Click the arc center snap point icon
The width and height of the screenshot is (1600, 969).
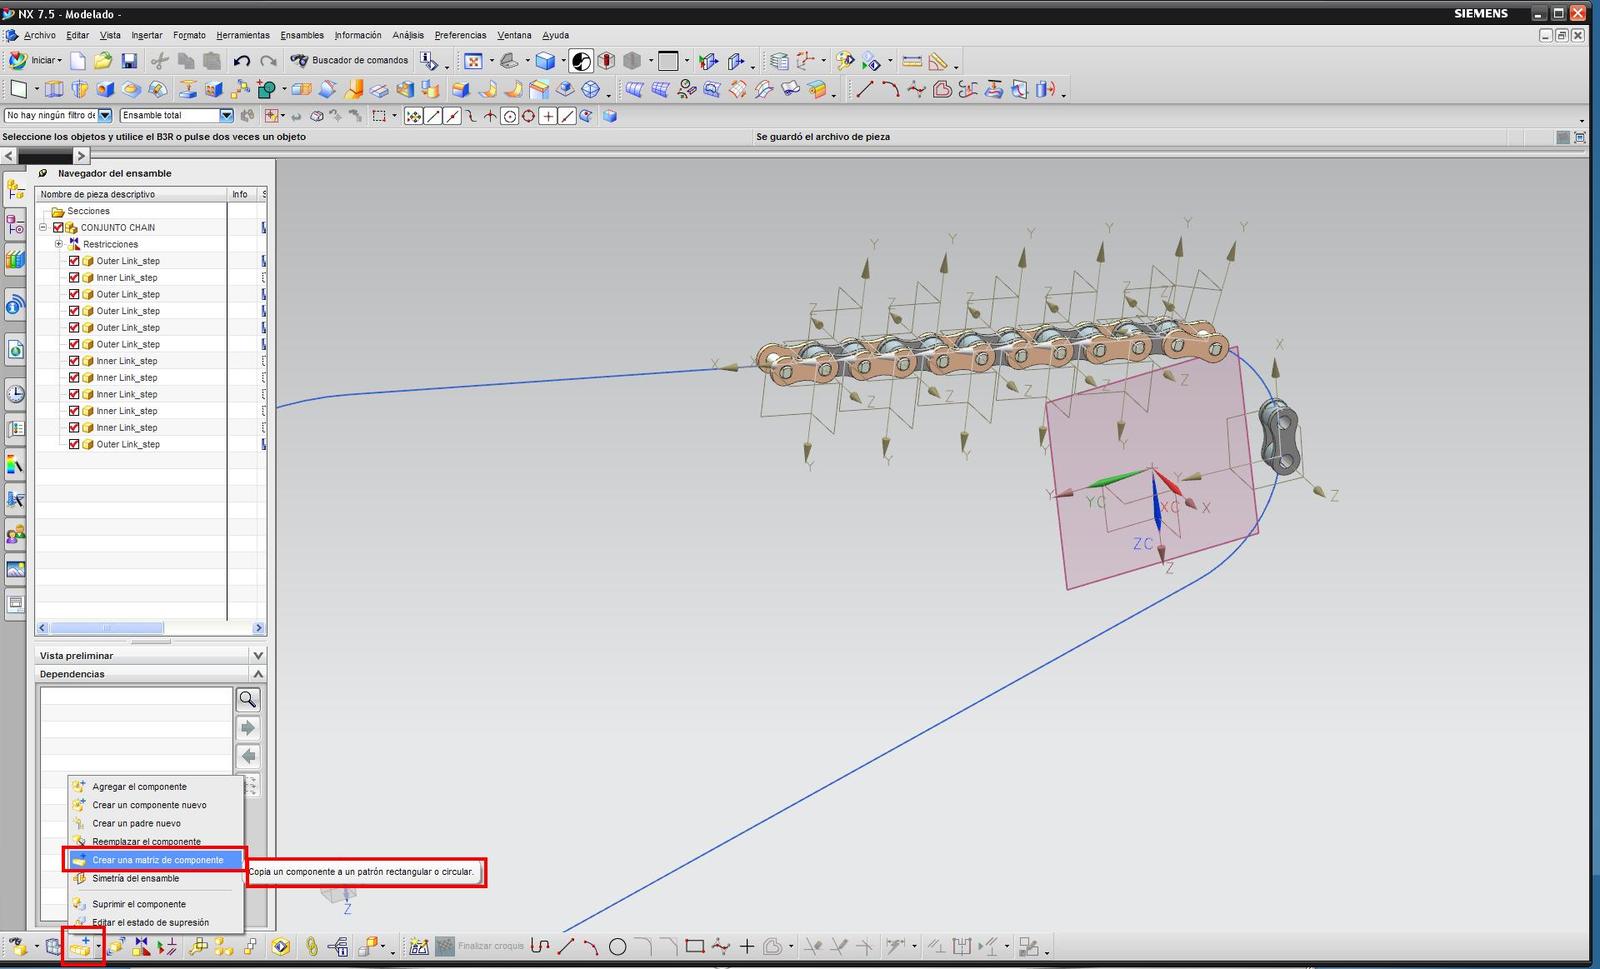(x=510, y=116)
